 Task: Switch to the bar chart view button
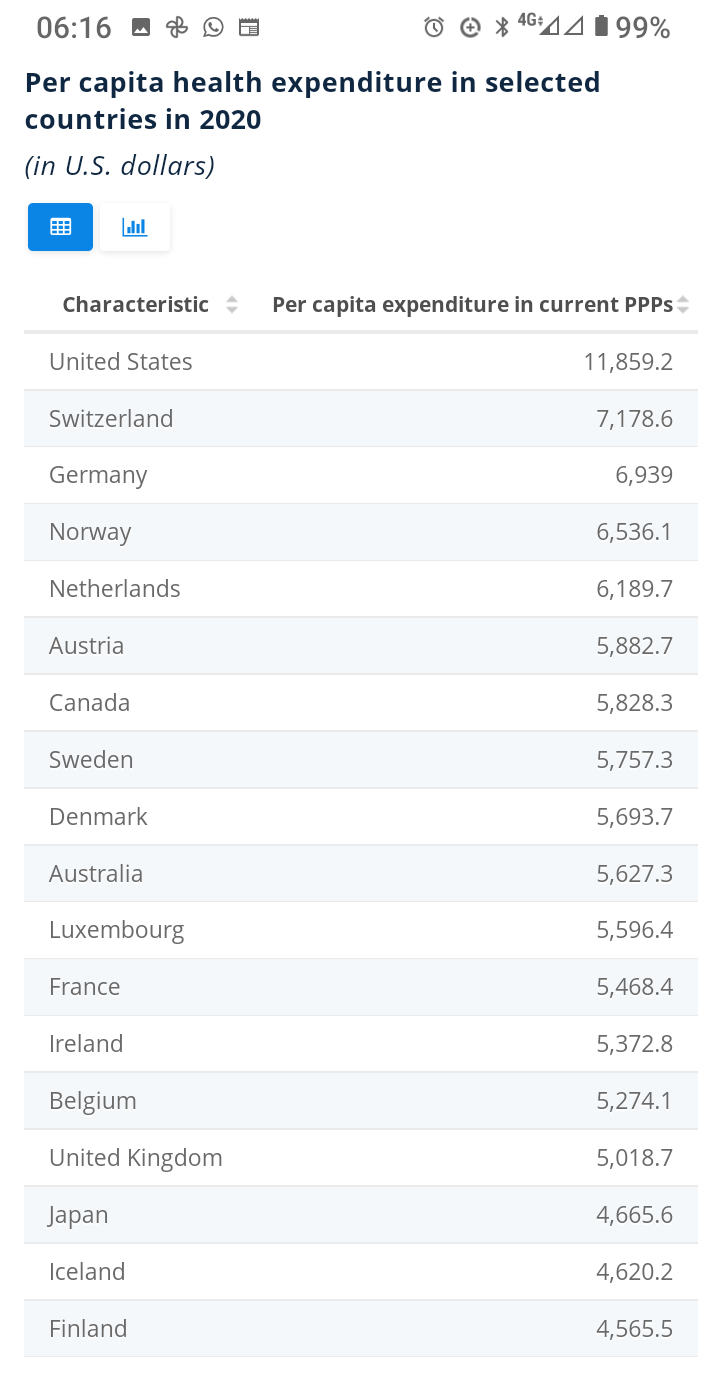pyautogui.click(x=135, y=227)
